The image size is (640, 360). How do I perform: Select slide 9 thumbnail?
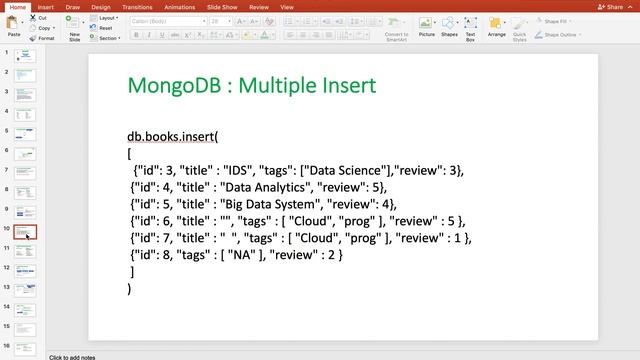25,212
